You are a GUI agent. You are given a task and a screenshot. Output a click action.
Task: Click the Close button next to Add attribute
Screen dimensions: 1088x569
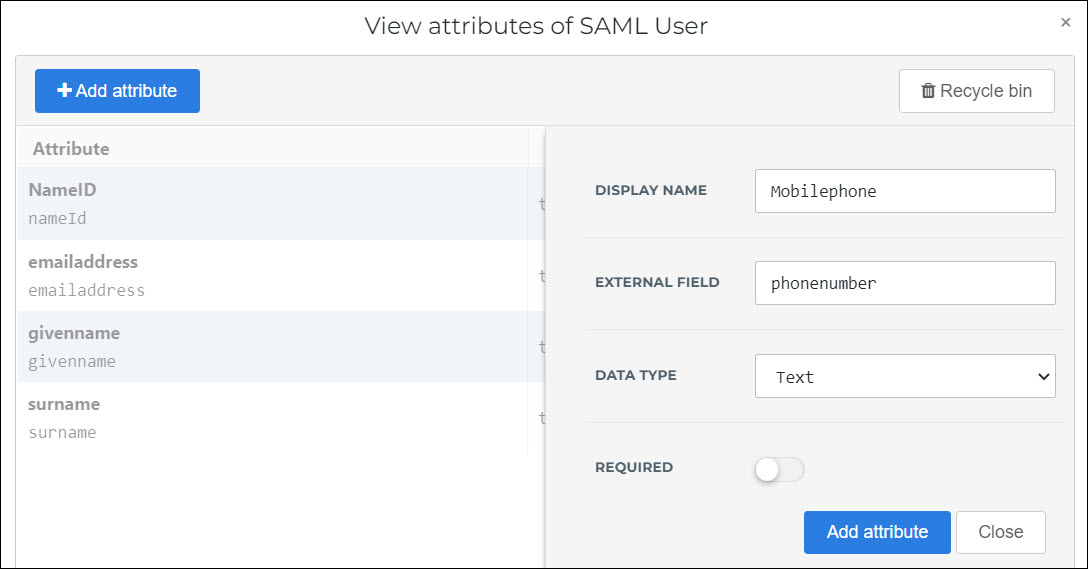(1001, 532)
